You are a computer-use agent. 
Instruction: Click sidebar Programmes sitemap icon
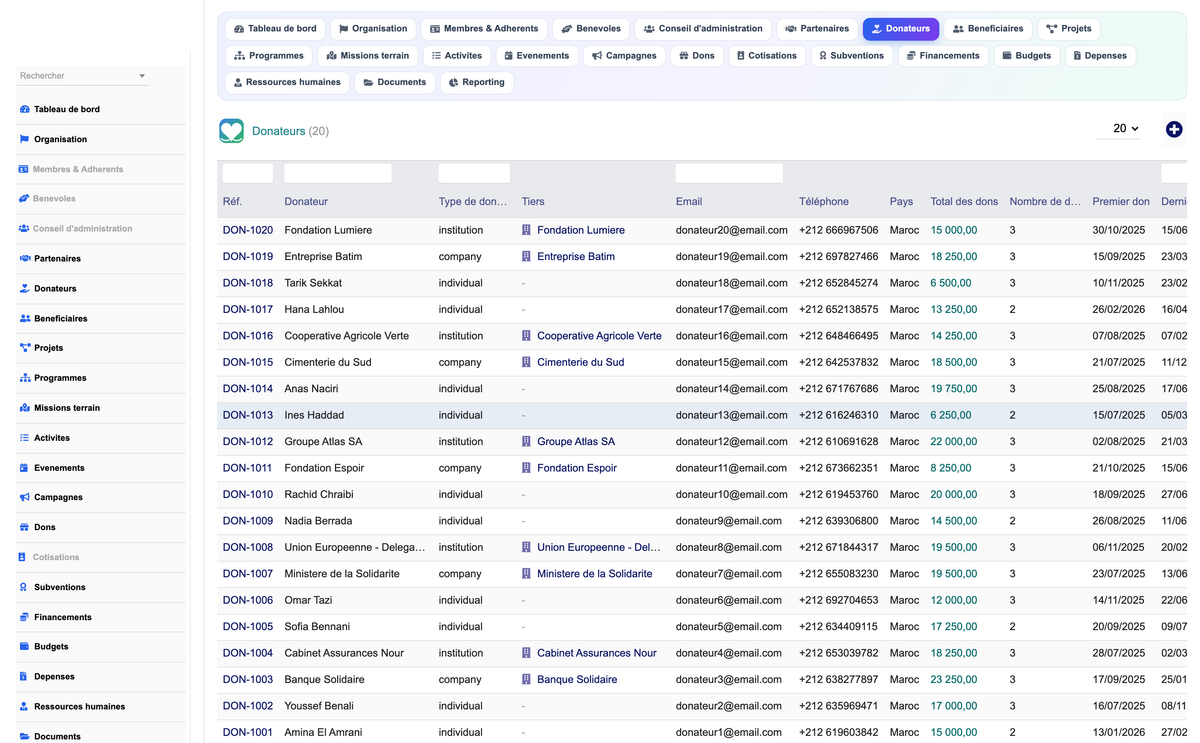pyautogui.click(x=24, y=378)
